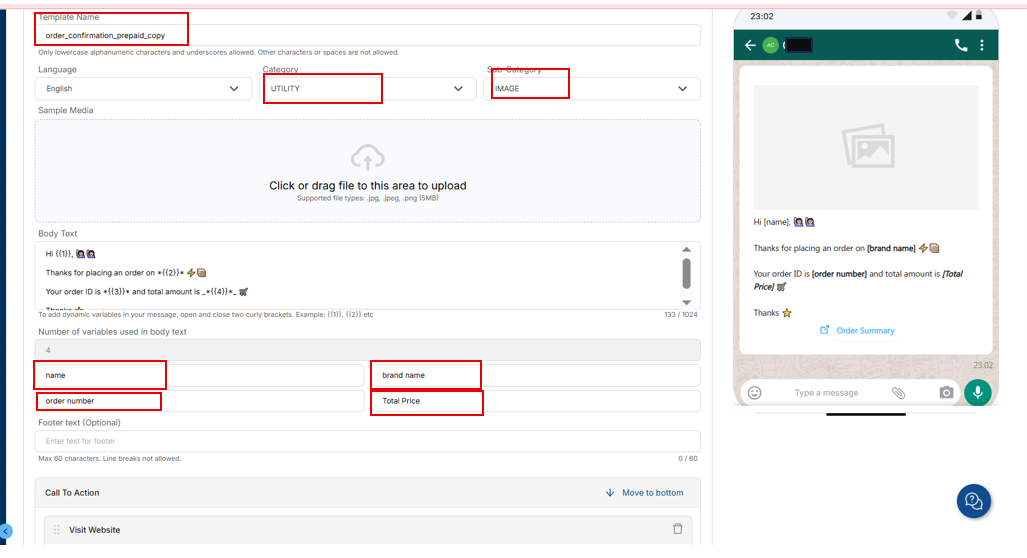Tap the phone call icon in preview header

coord(961,45)
